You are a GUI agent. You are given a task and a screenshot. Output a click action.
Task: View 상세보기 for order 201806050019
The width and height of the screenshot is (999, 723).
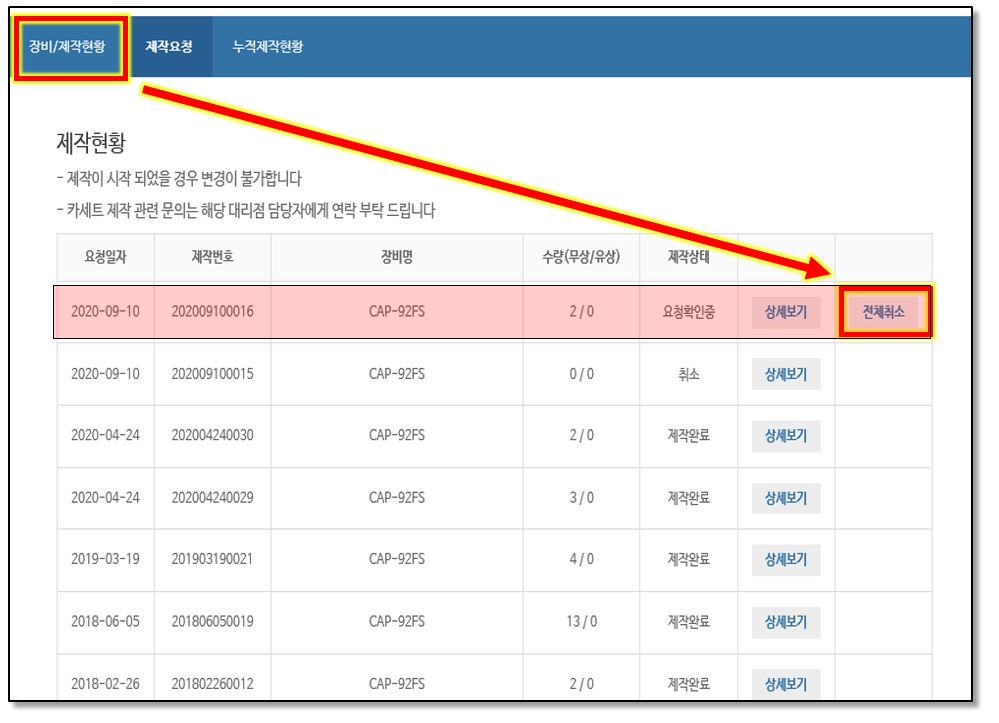(x=785, y=621)
